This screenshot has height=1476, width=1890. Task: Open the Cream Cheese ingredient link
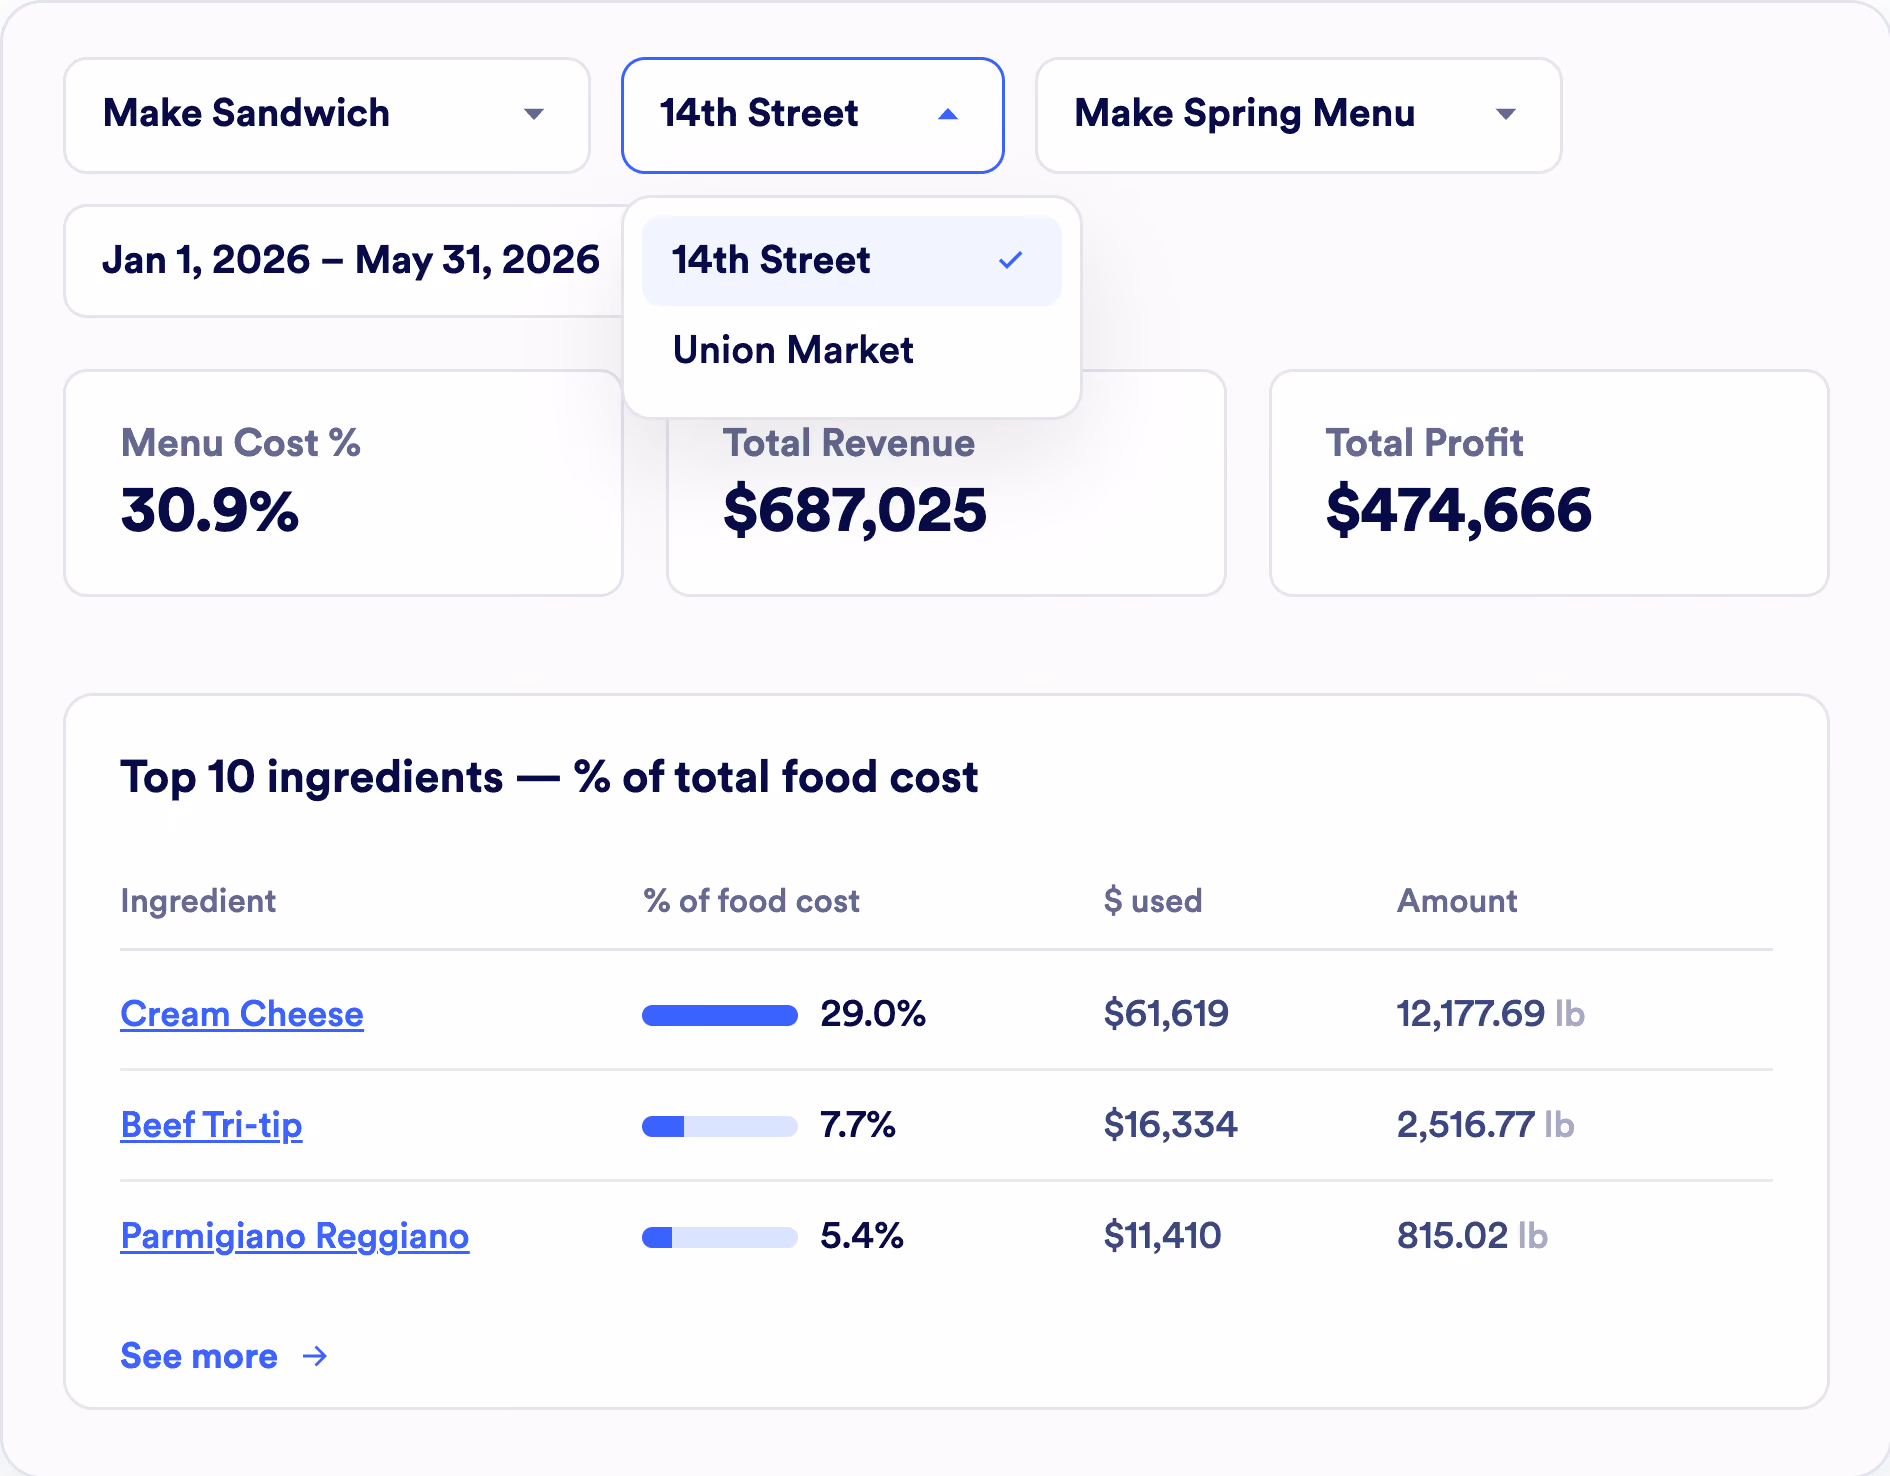tap(242, 1014)
